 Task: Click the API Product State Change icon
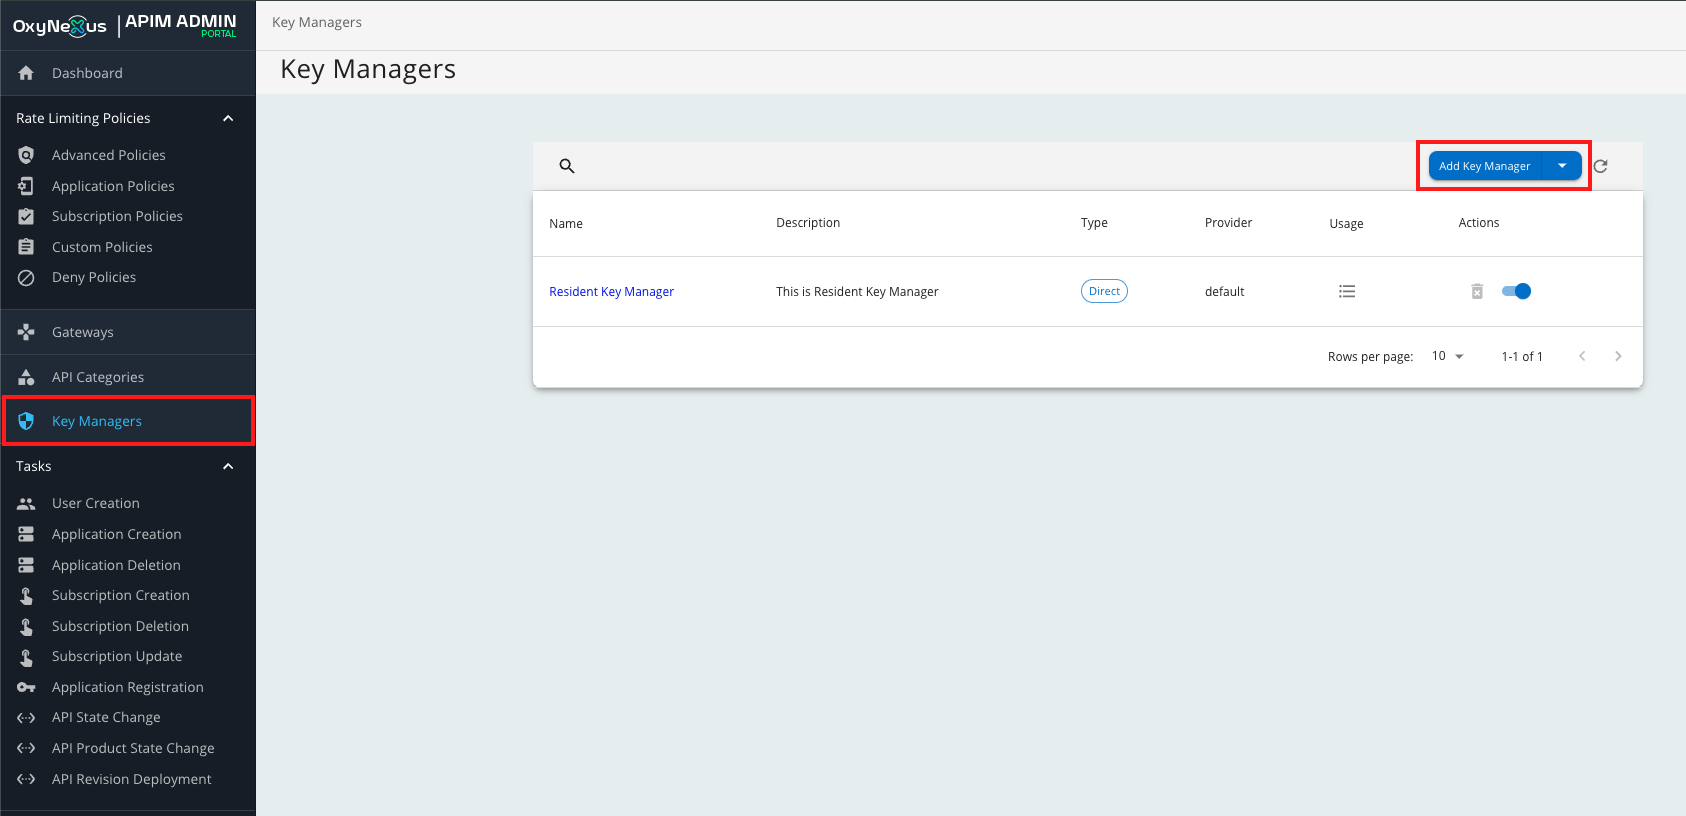(x=26, y=748)
